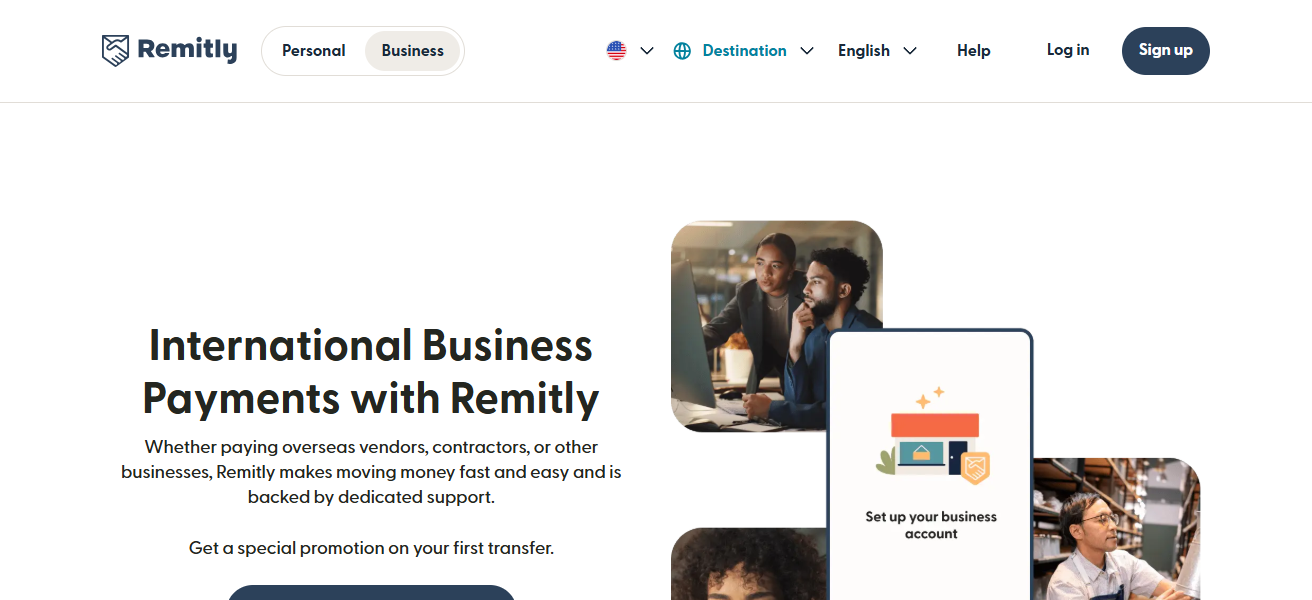
Task: Click the Log in link
Action: pyautogui.click(x=1067, y=50)
